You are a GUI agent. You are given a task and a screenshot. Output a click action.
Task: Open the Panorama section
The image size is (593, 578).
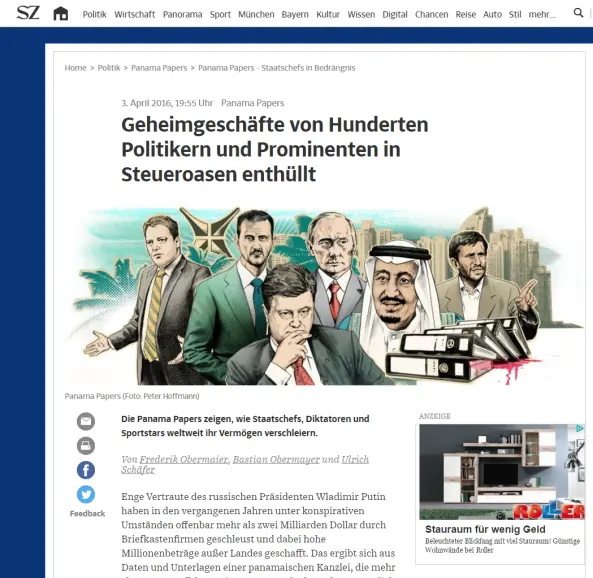[183, 14]
